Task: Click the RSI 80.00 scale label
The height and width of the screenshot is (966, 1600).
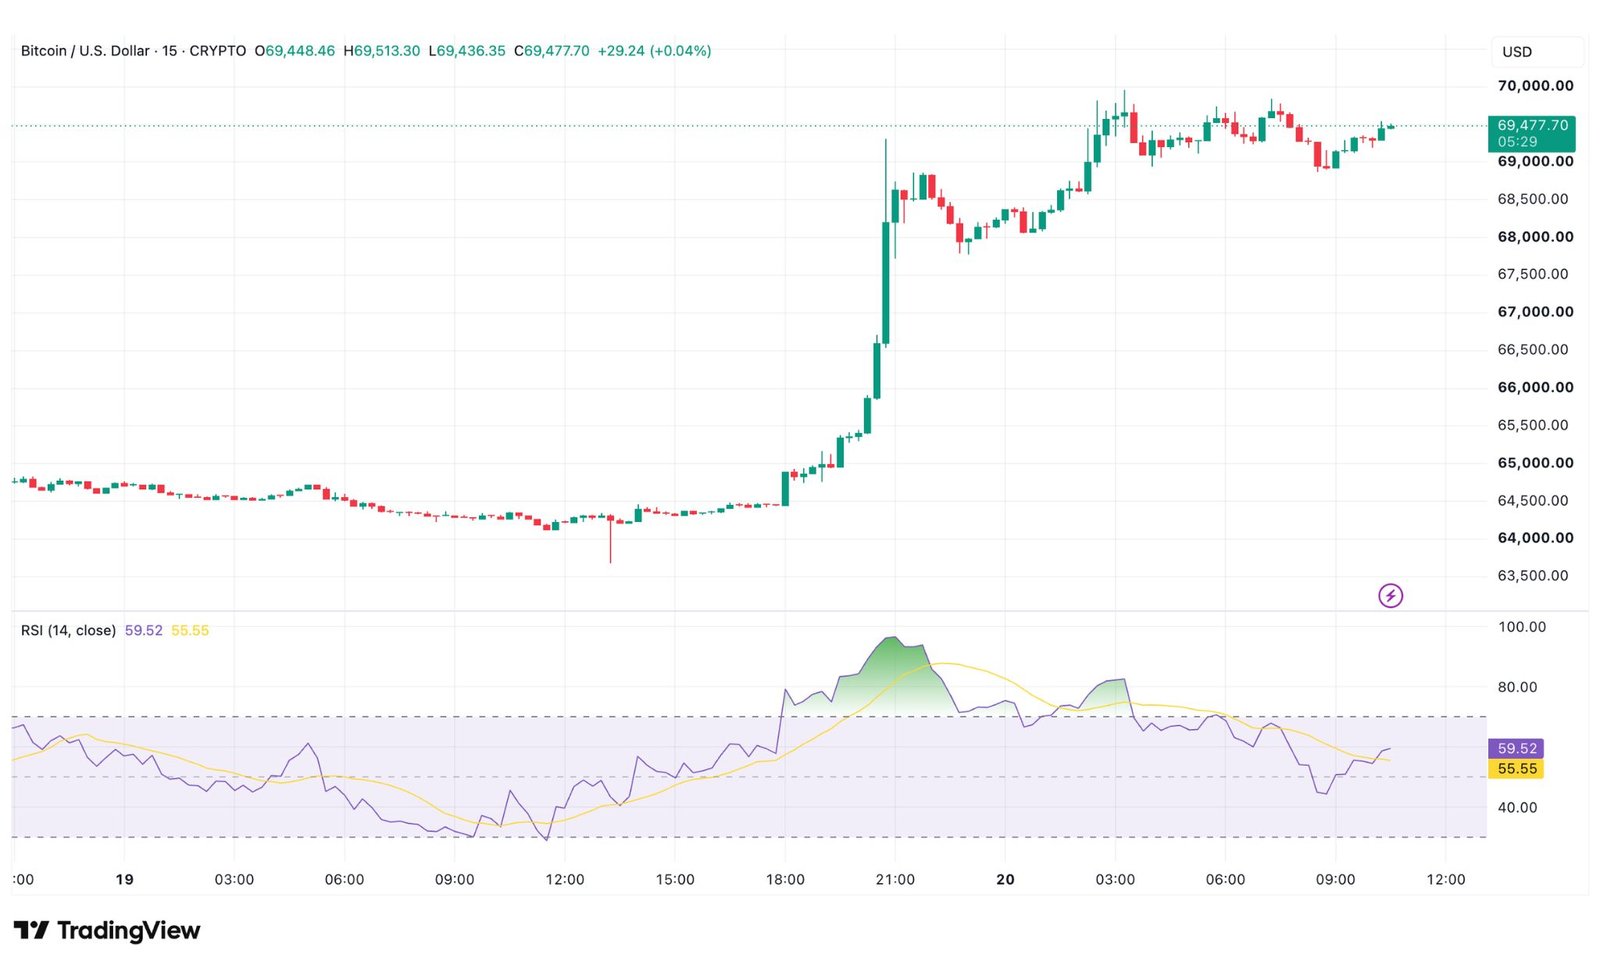Action: [x=1517, y=687]
